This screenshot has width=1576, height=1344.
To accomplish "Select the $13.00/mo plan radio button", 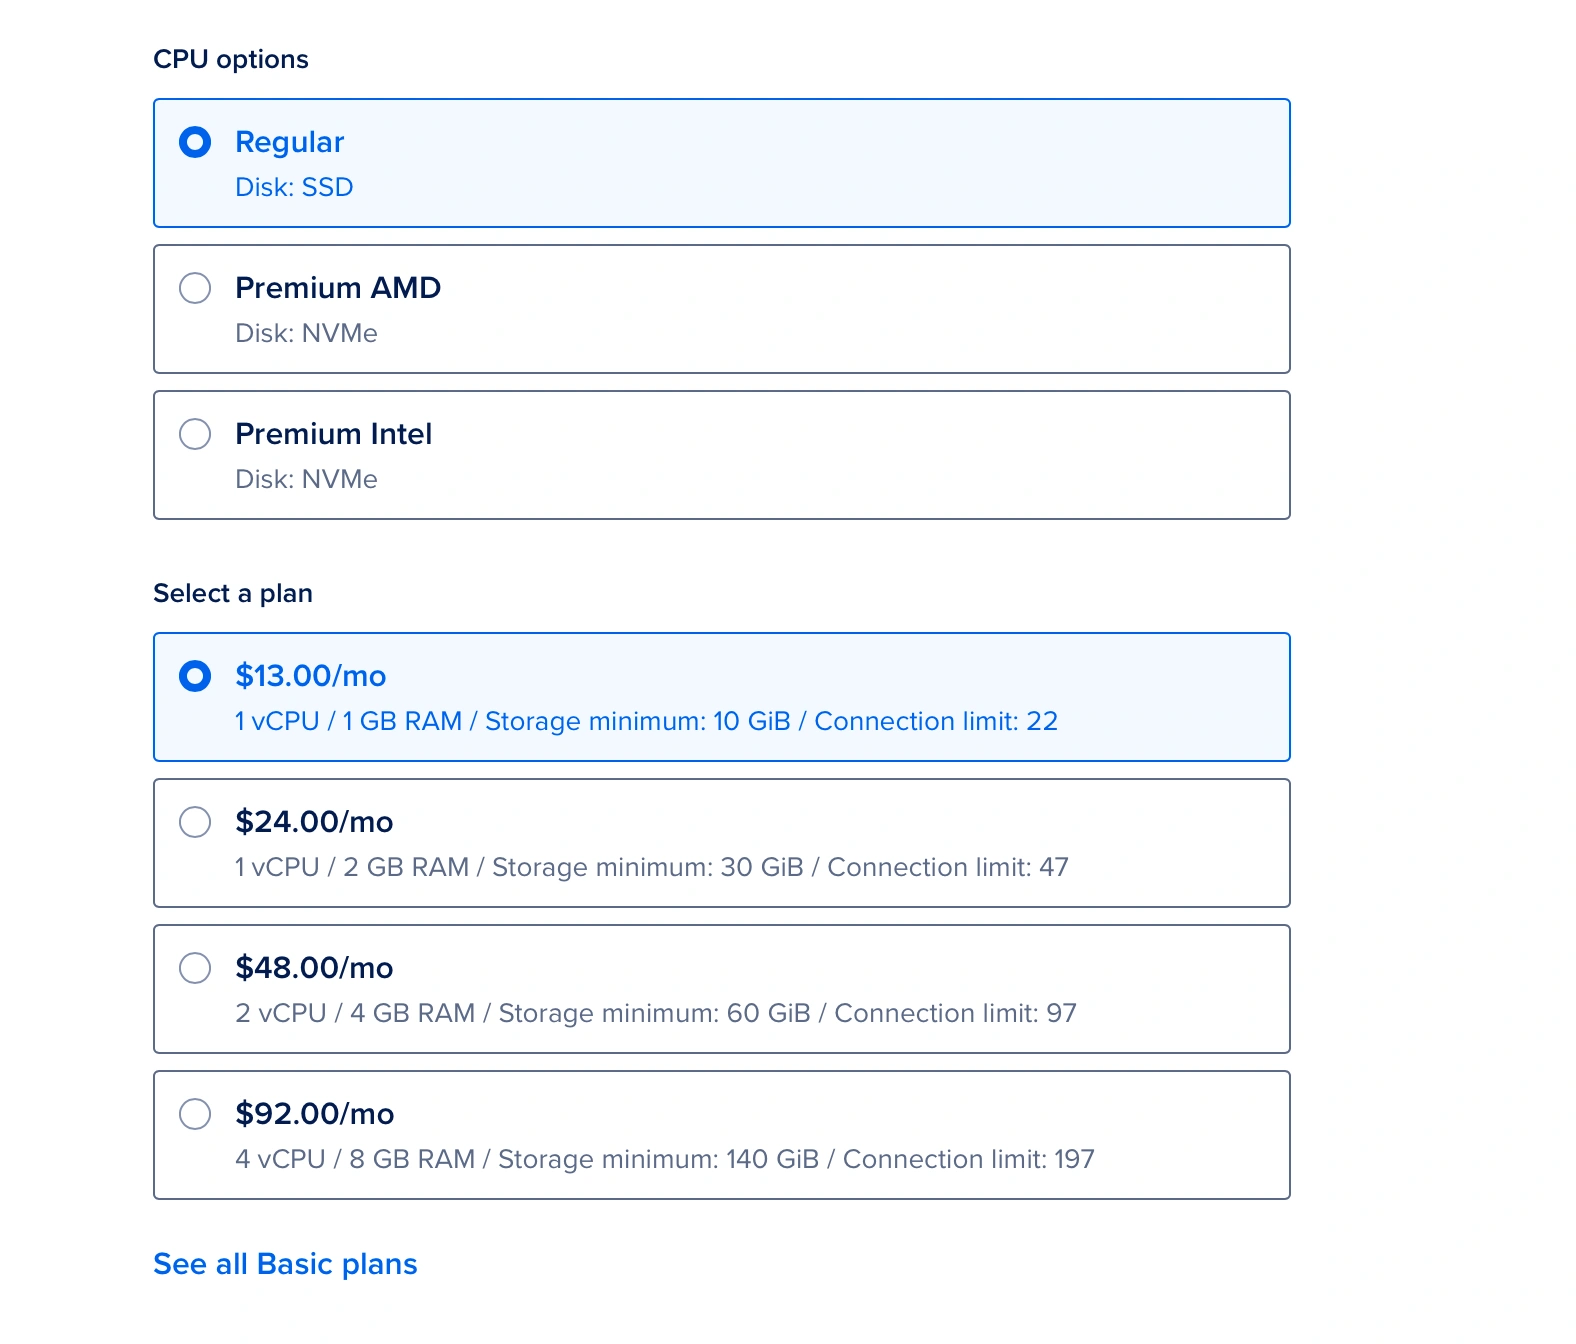I will point(195,676).
